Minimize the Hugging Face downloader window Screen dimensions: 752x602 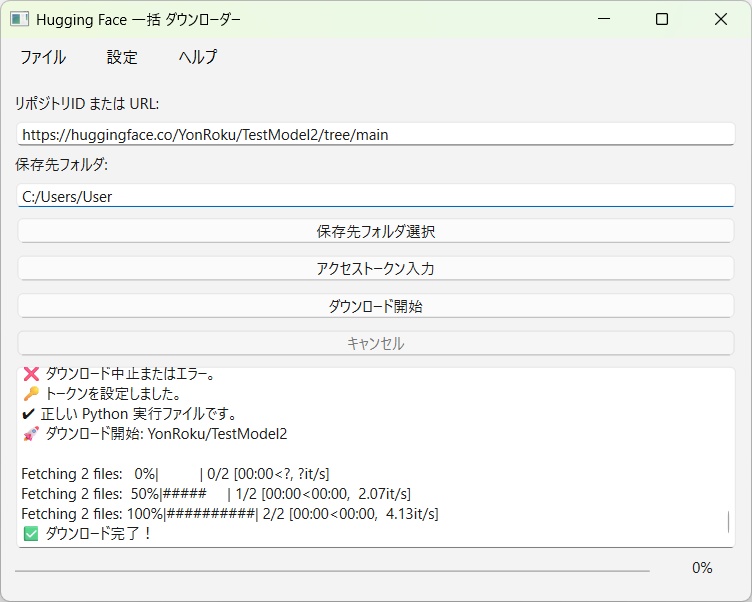tap(604, 19)
